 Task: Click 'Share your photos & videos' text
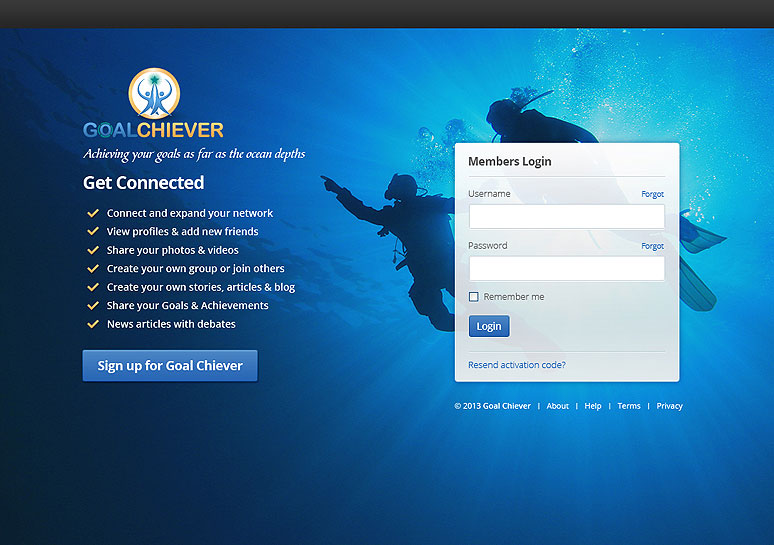pyautogui.click(x=172, y=250)
